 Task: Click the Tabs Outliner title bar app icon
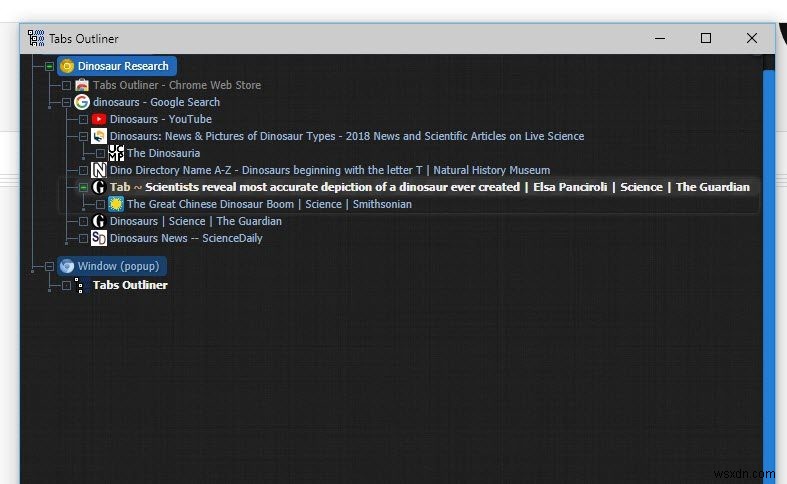coord(36,38)
